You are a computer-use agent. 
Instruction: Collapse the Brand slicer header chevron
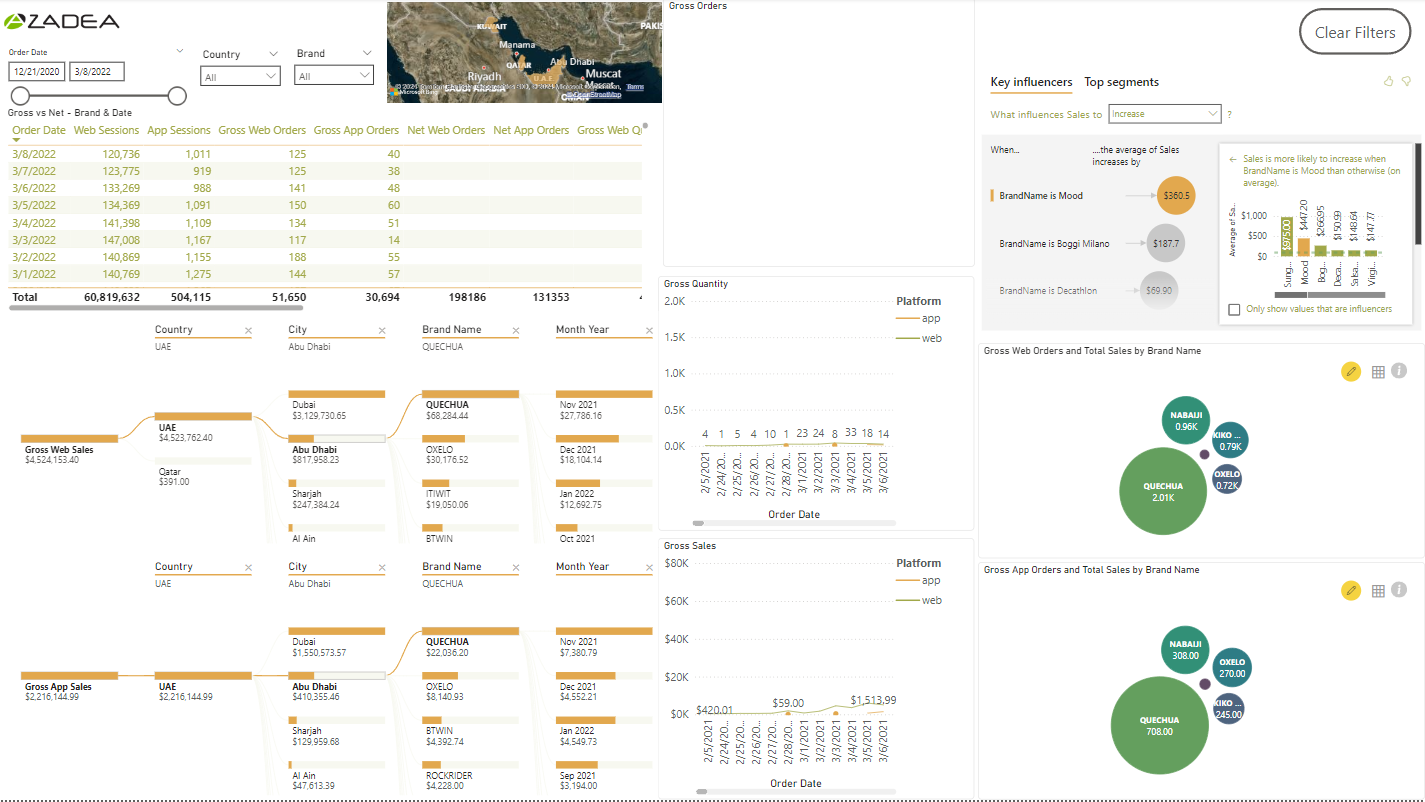(x=365, y=54)
